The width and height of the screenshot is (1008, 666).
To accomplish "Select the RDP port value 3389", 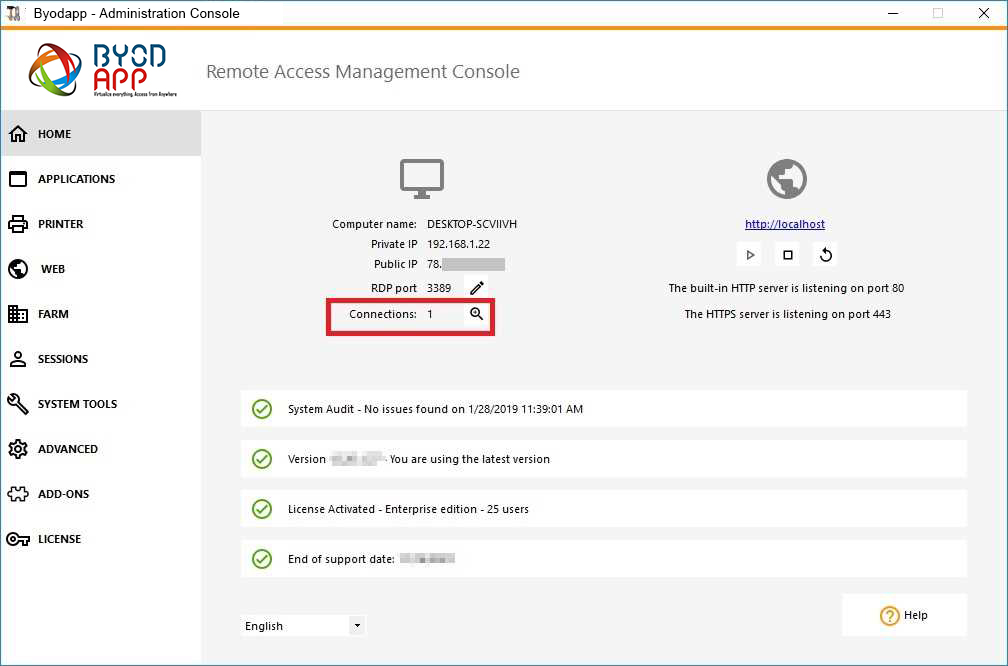I will click(x=439, y=288).
